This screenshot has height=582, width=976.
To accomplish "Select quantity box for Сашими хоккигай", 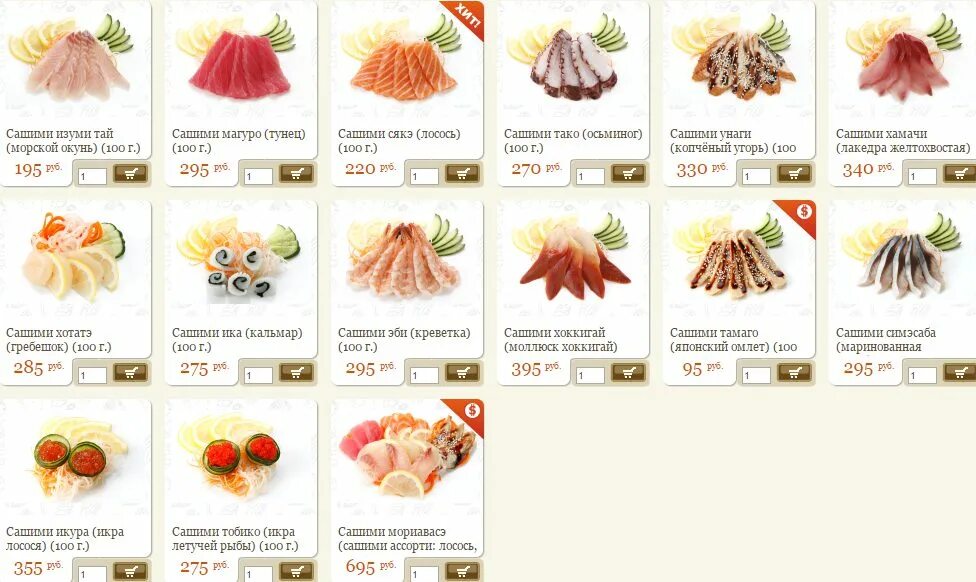I will click(590, 375).
